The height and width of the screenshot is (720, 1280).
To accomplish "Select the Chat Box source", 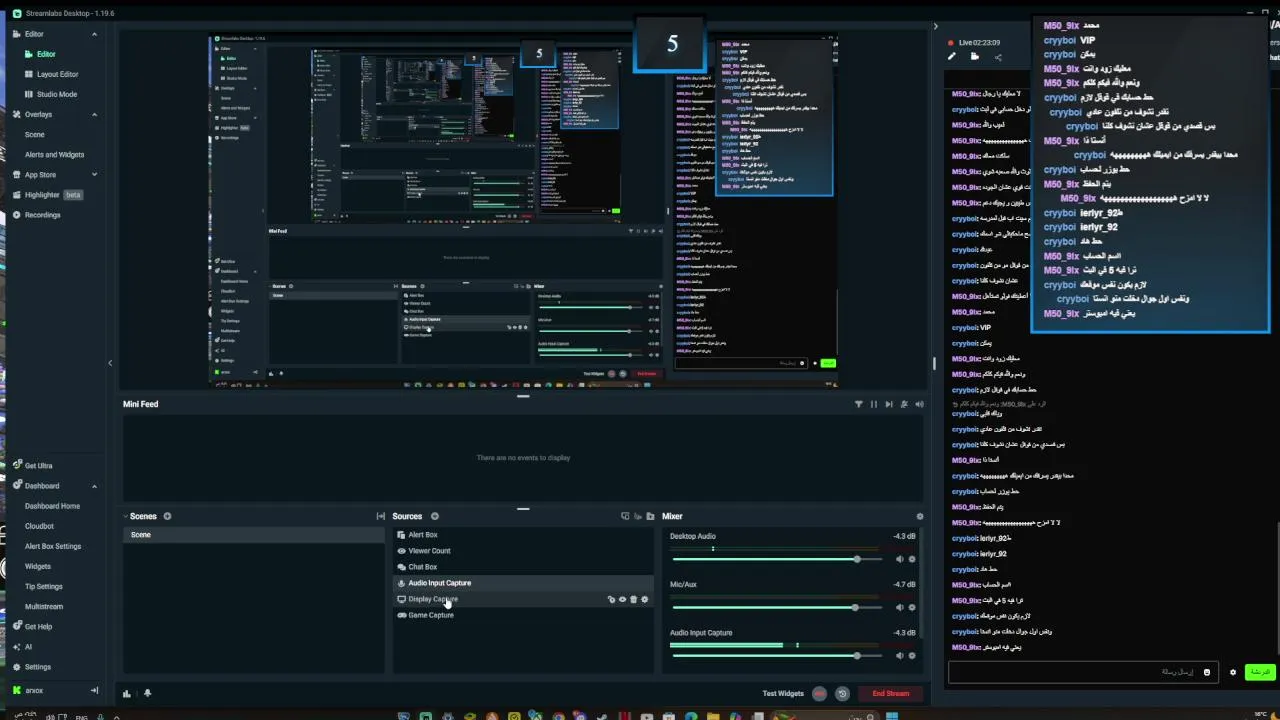I will click(524, 567).
